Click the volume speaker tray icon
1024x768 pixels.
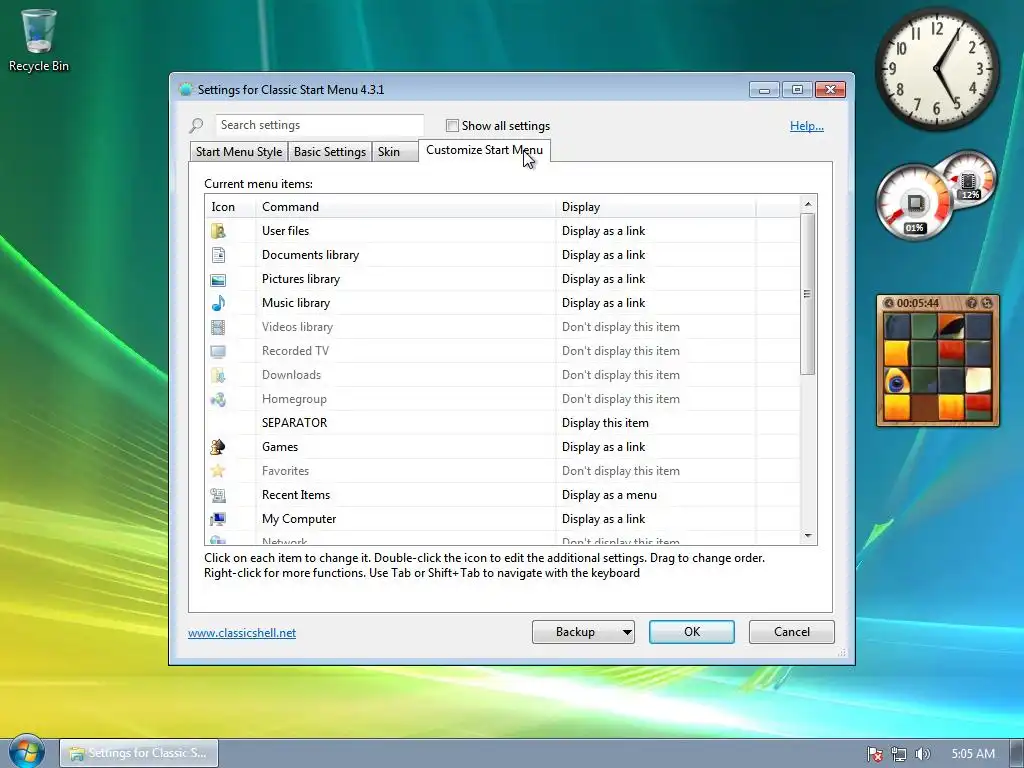point(922,754)
